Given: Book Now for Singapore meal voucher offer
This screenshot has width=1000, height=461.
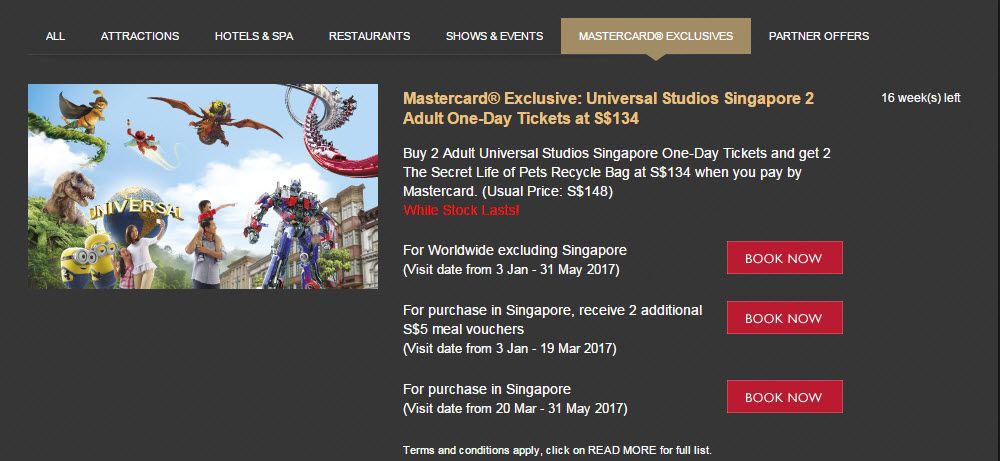Looking at the screenshot, I should click(x=784, y=318).
